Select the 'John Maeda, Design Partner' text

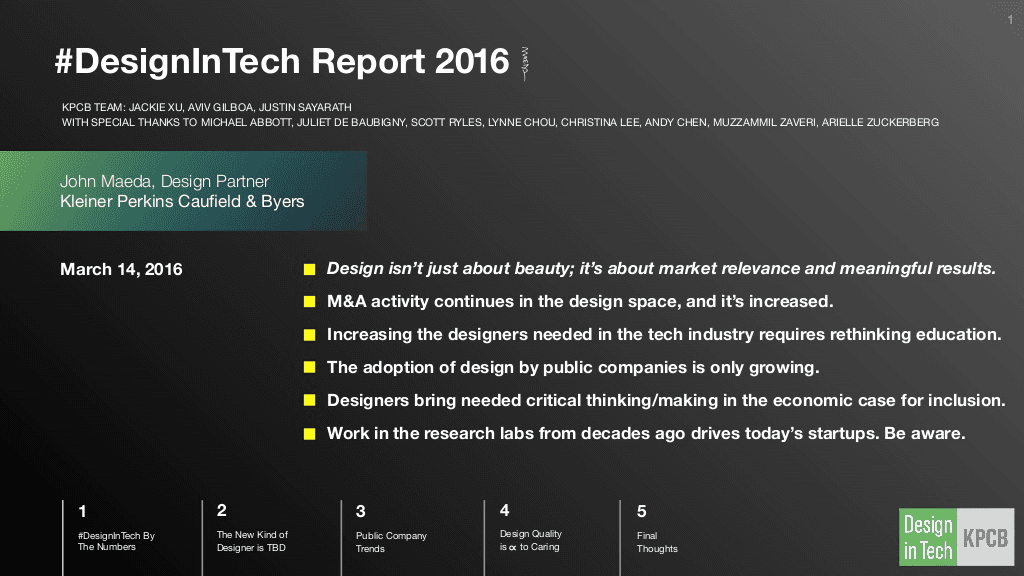(x=164, y=182)
